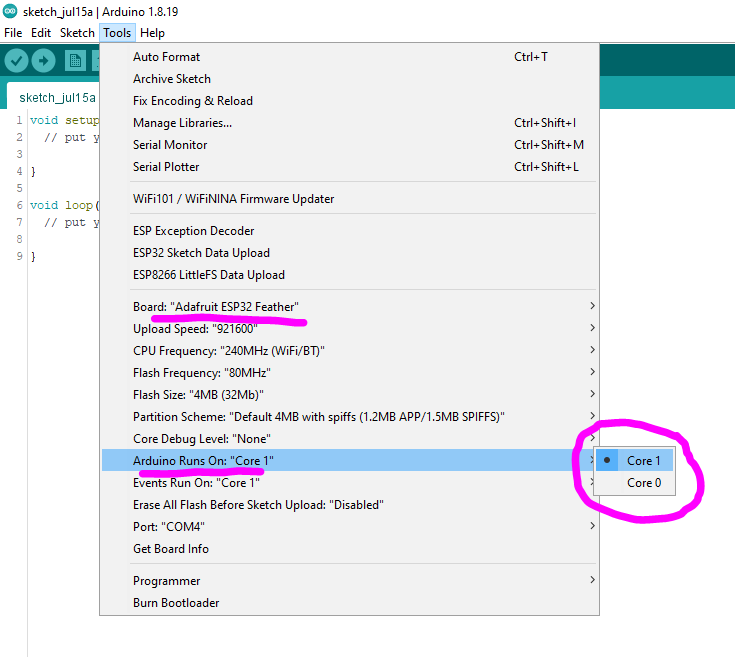Start ESP8266 LittleFS Data Upload
Viewport: 735px width, 657px height.
(x=350, y=275)
